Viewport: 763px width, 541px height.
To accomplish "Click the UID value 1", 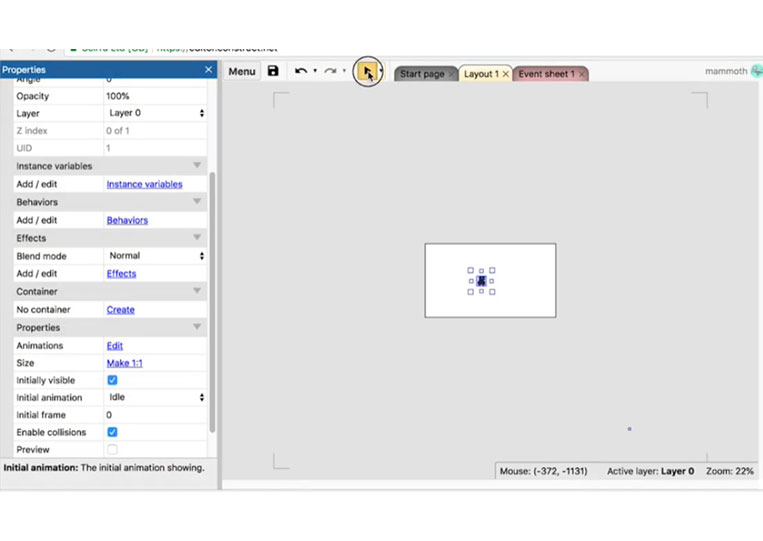I will click(108, 148).
